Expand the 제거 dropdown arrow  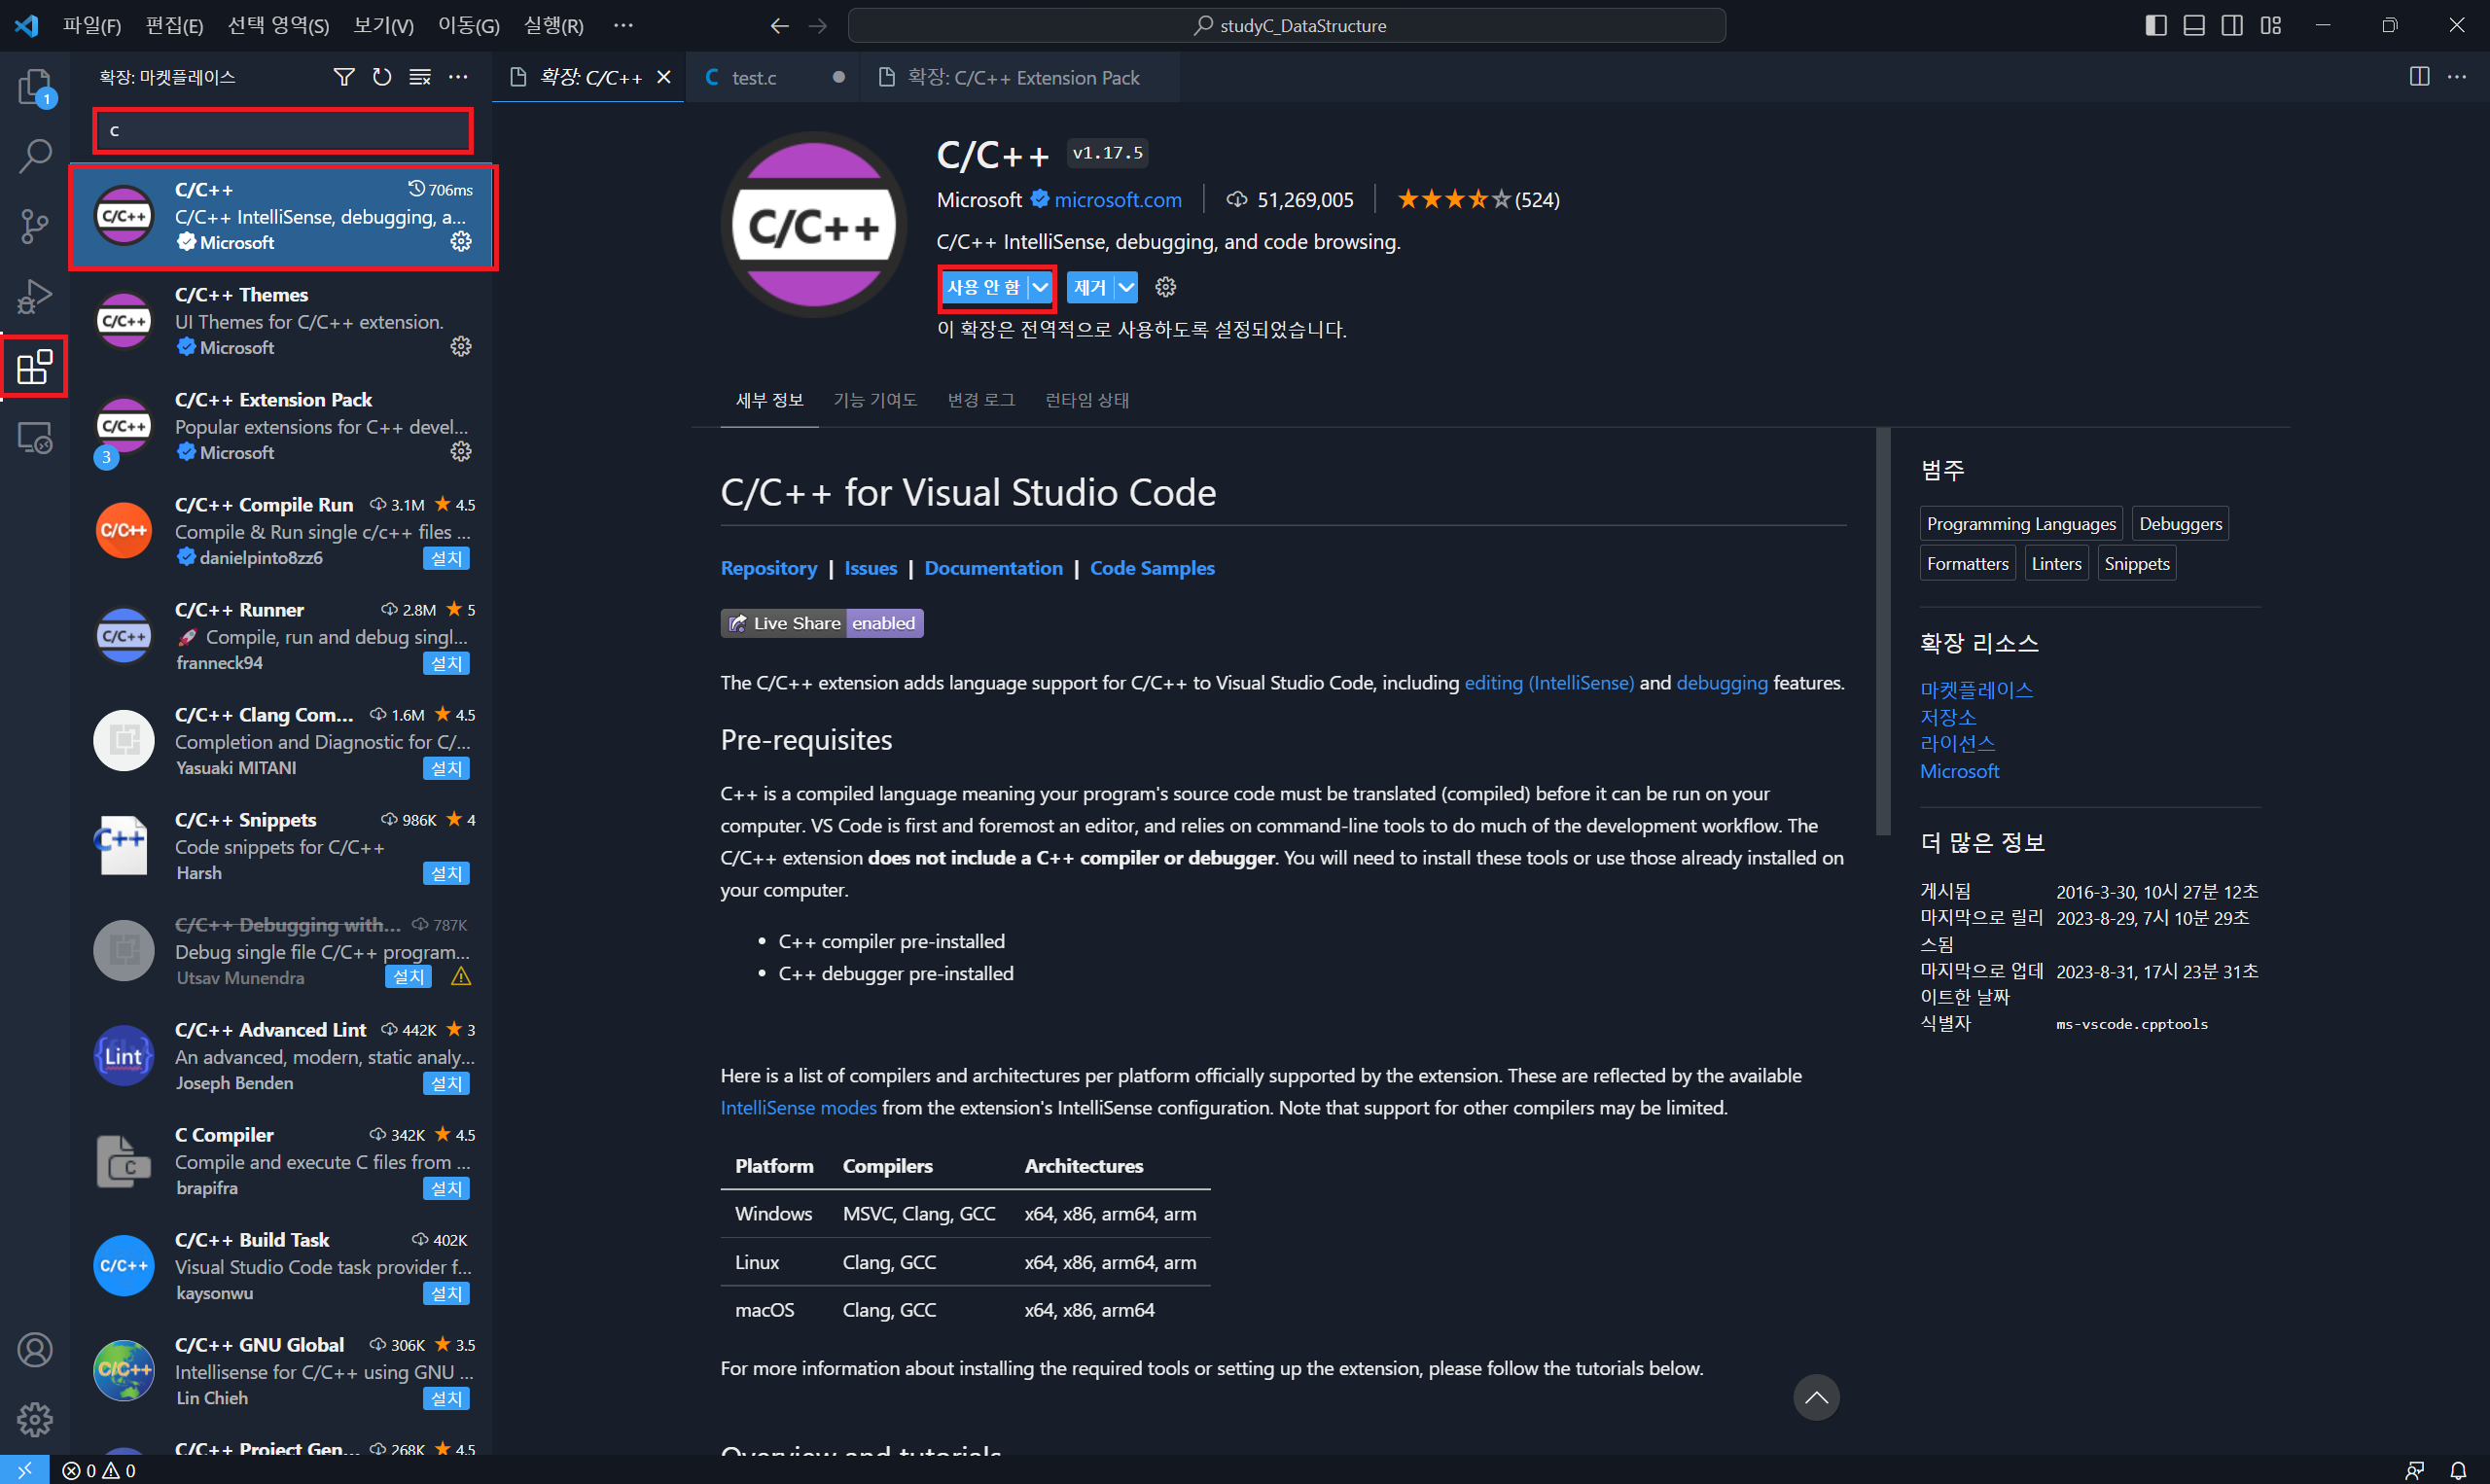click(x=1126, y=288)
